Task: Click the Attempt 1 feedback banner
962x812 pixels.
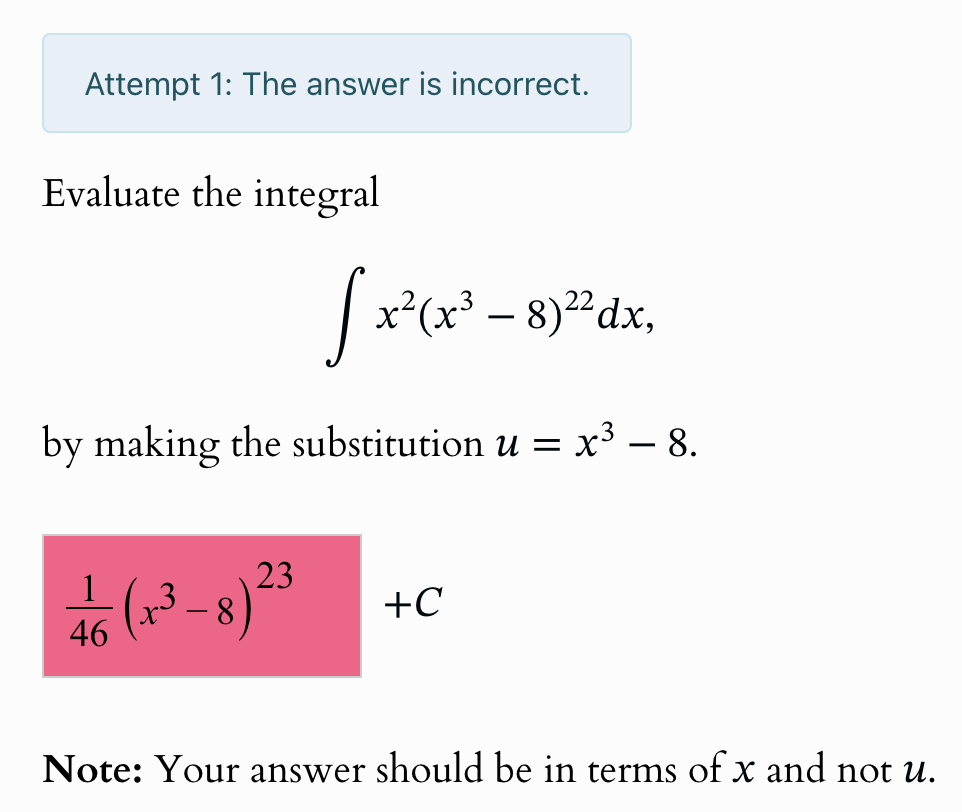Action: 337,83
